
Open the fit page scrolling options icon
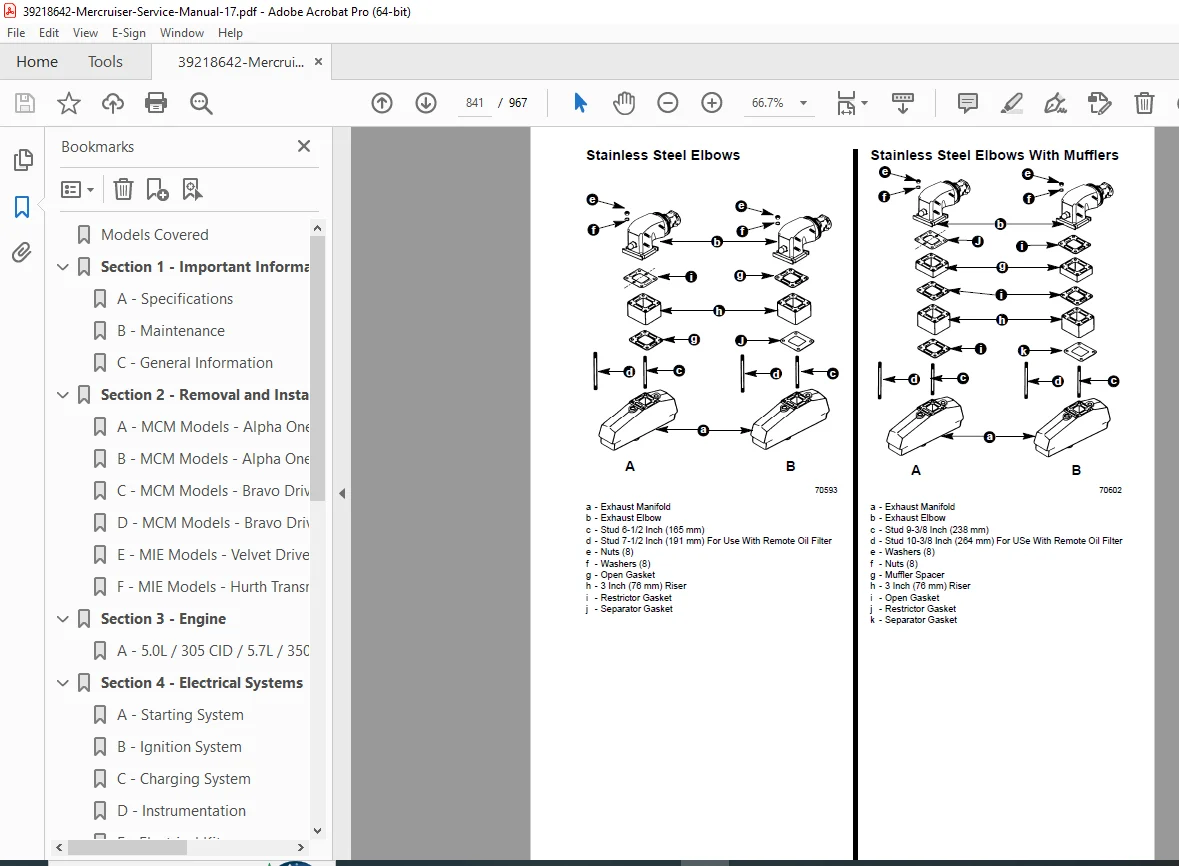[x=852, y=103]
